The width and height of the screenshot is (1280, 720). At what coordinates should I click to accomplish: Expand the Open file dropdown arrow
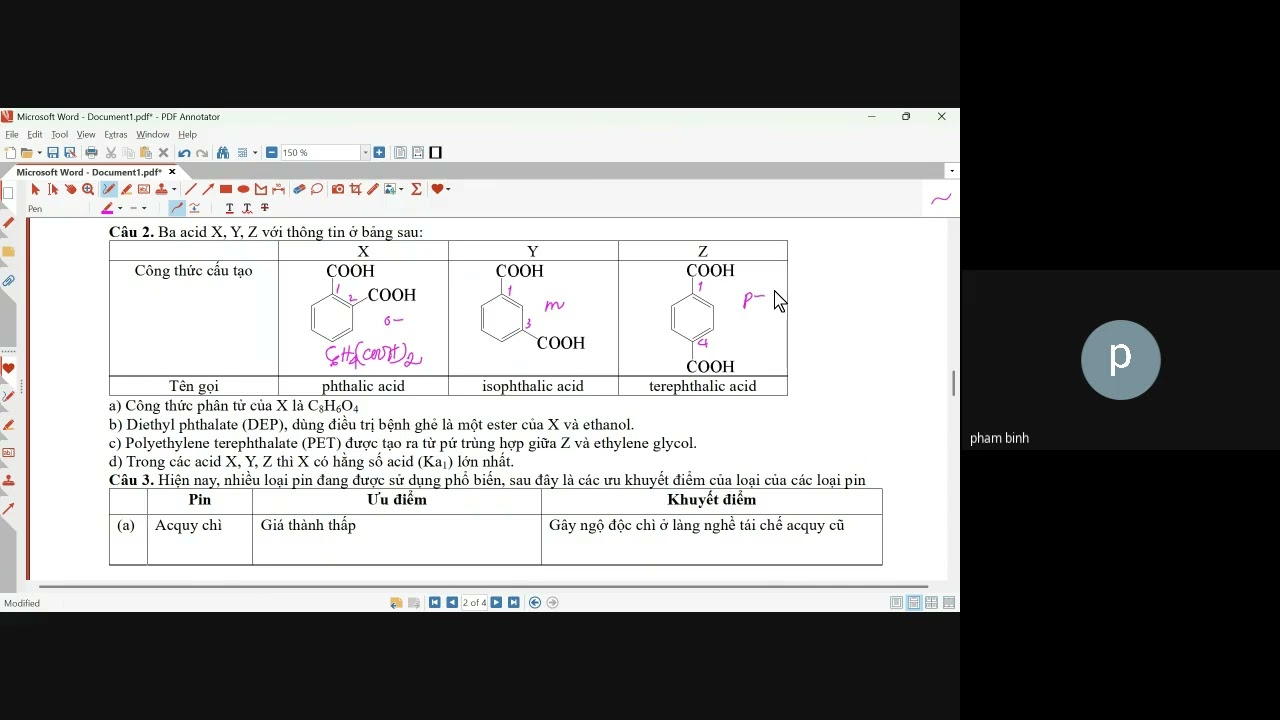(x=39, y=153)
